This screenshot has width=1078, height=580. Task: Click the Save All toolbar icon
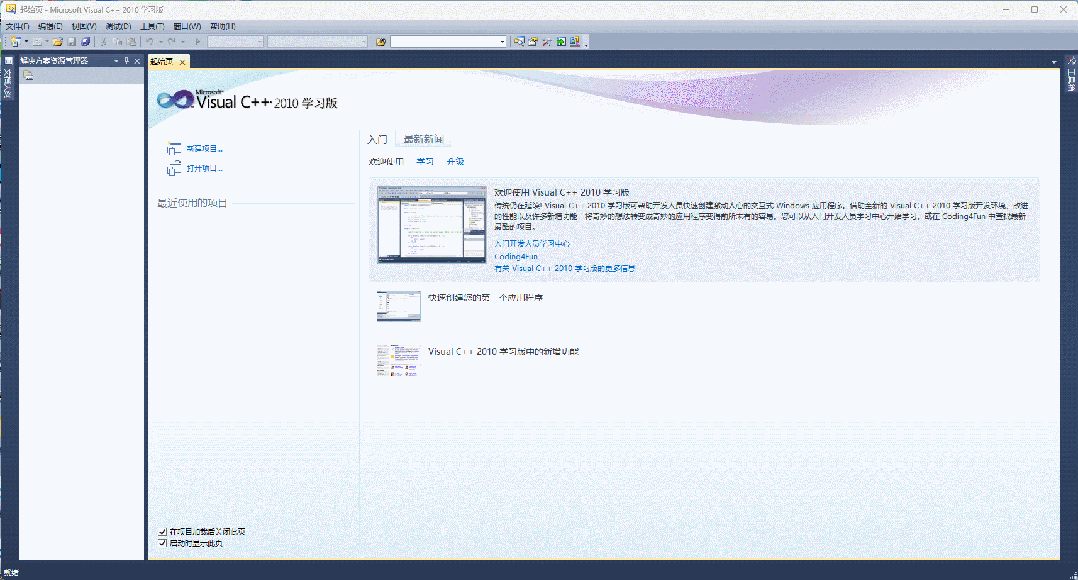pyautogui.click(x=85, y=42)
